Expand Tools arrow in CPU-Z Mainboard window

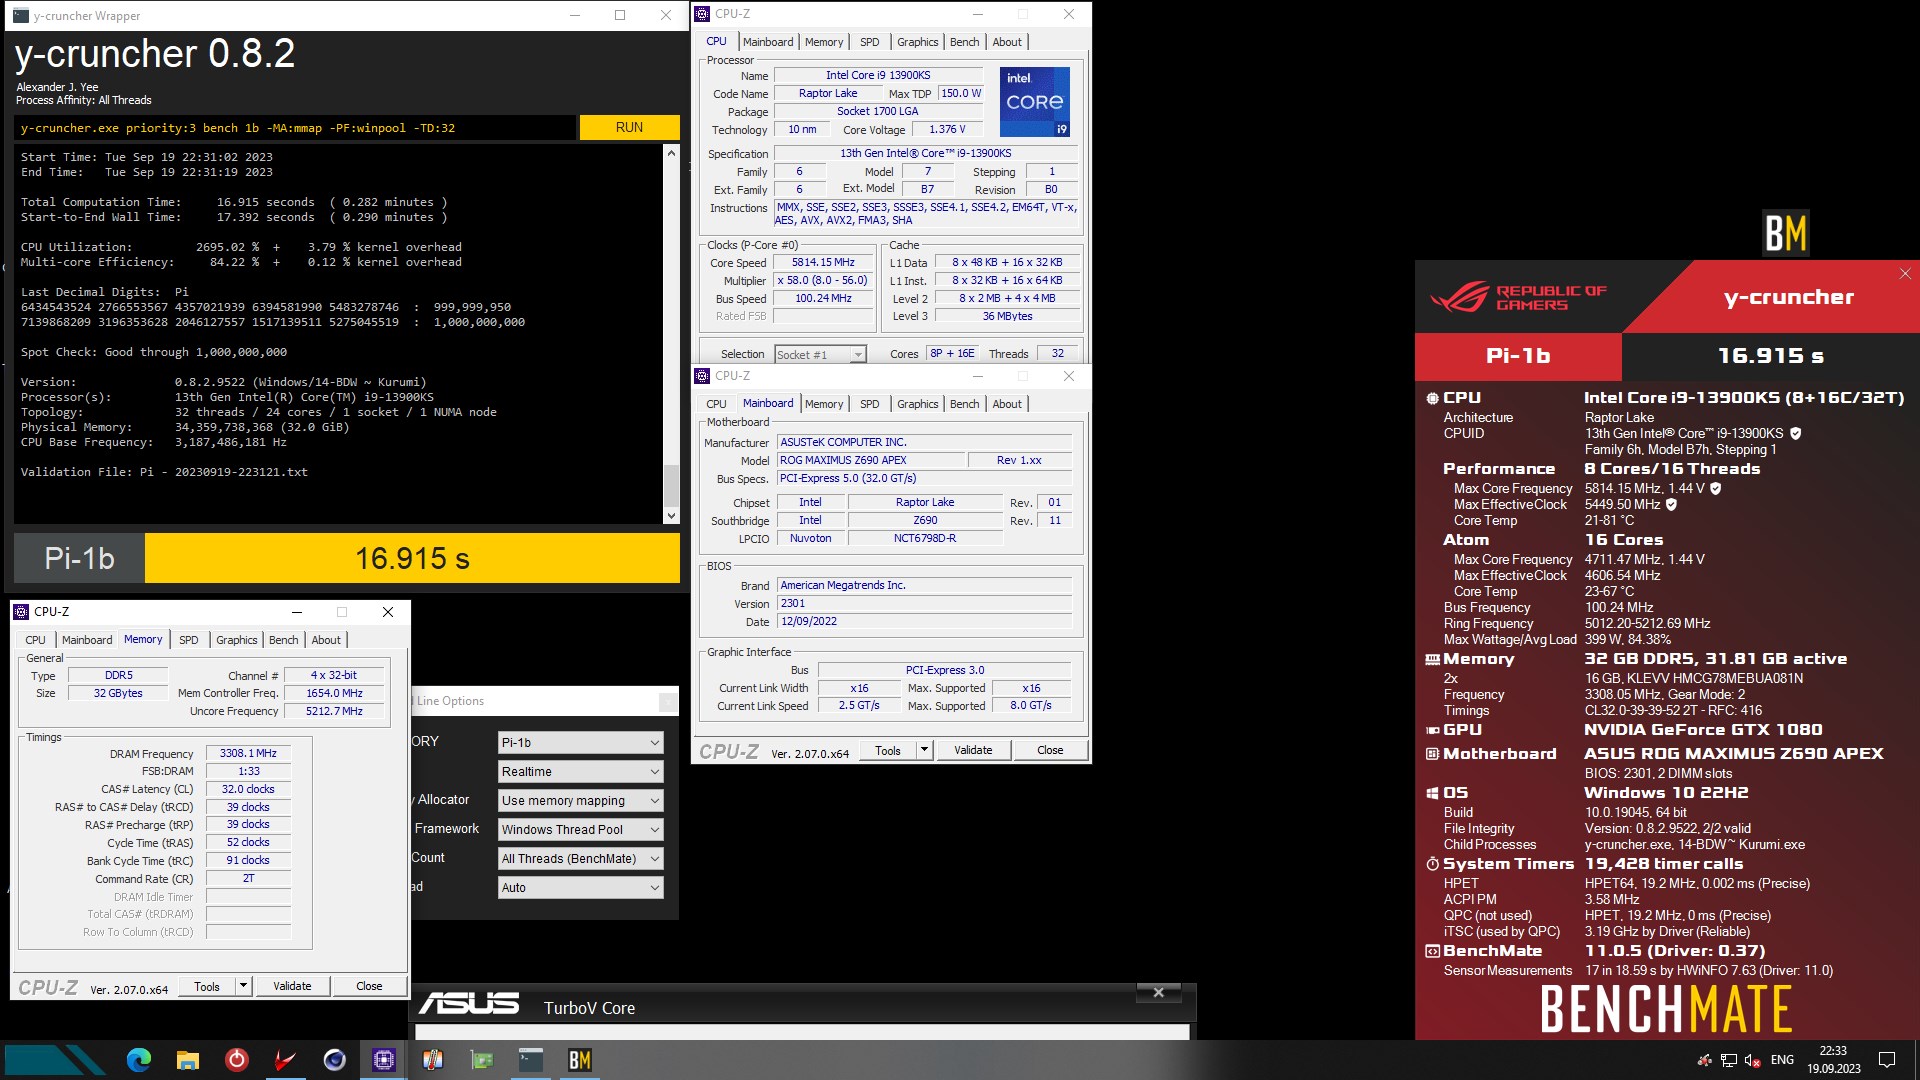(924, 750)
